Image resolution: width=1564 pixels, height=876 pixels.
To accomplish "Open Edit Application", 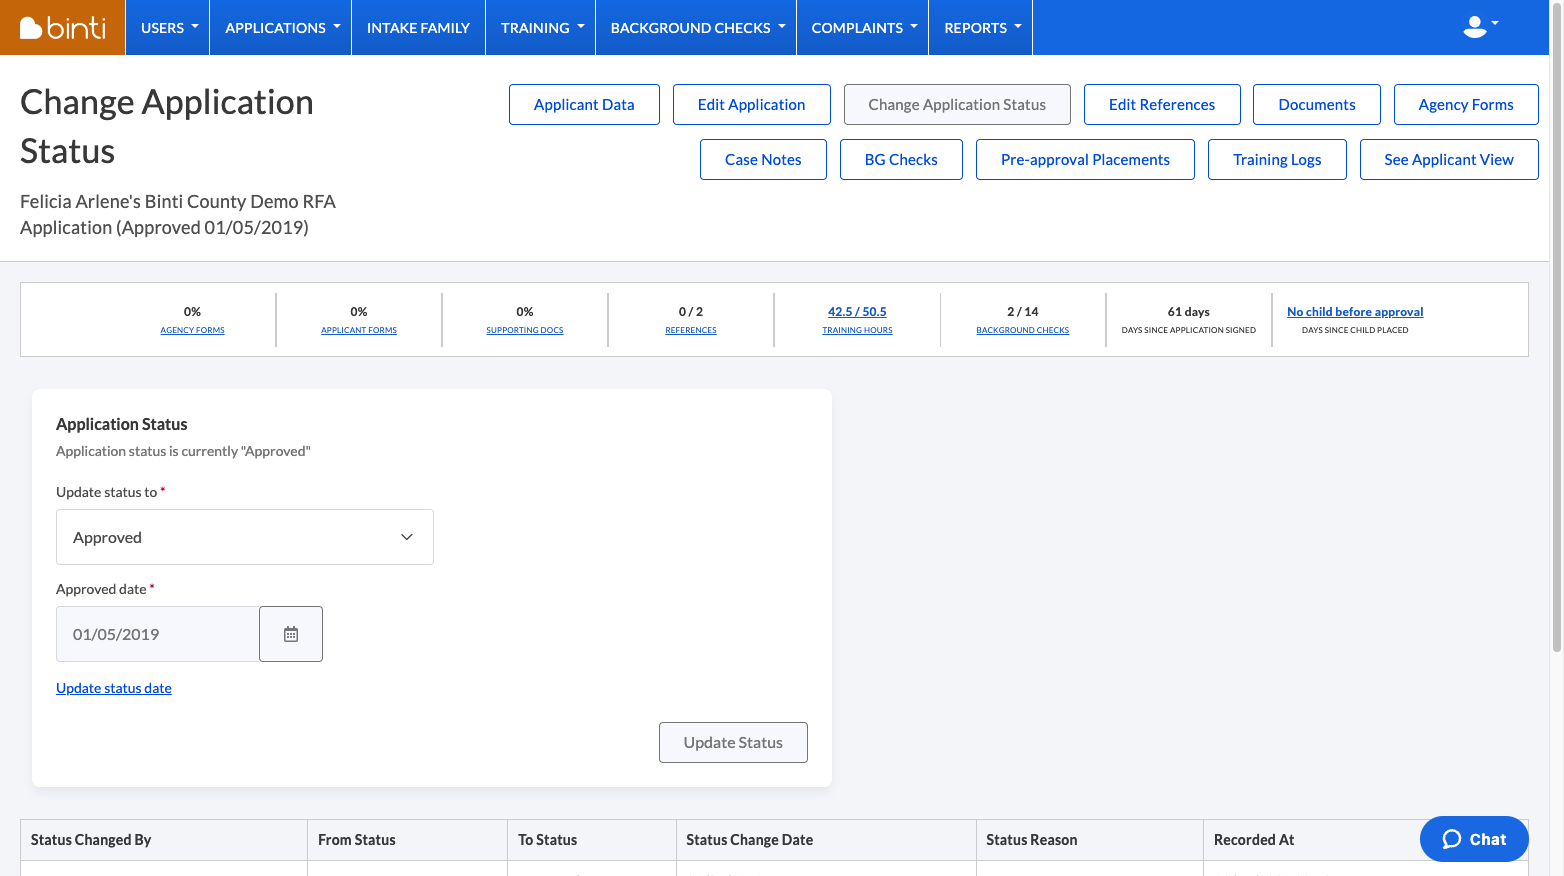I will click(752, 105).
